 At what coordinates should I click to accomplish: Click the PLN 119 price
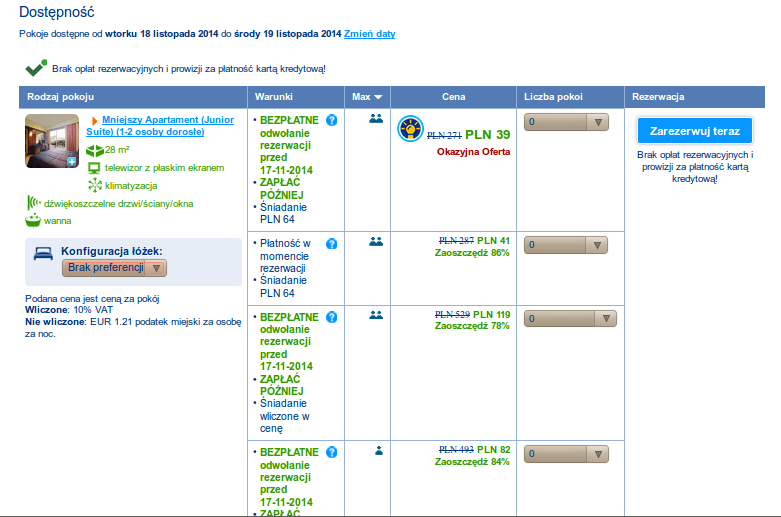pos(492,315)
